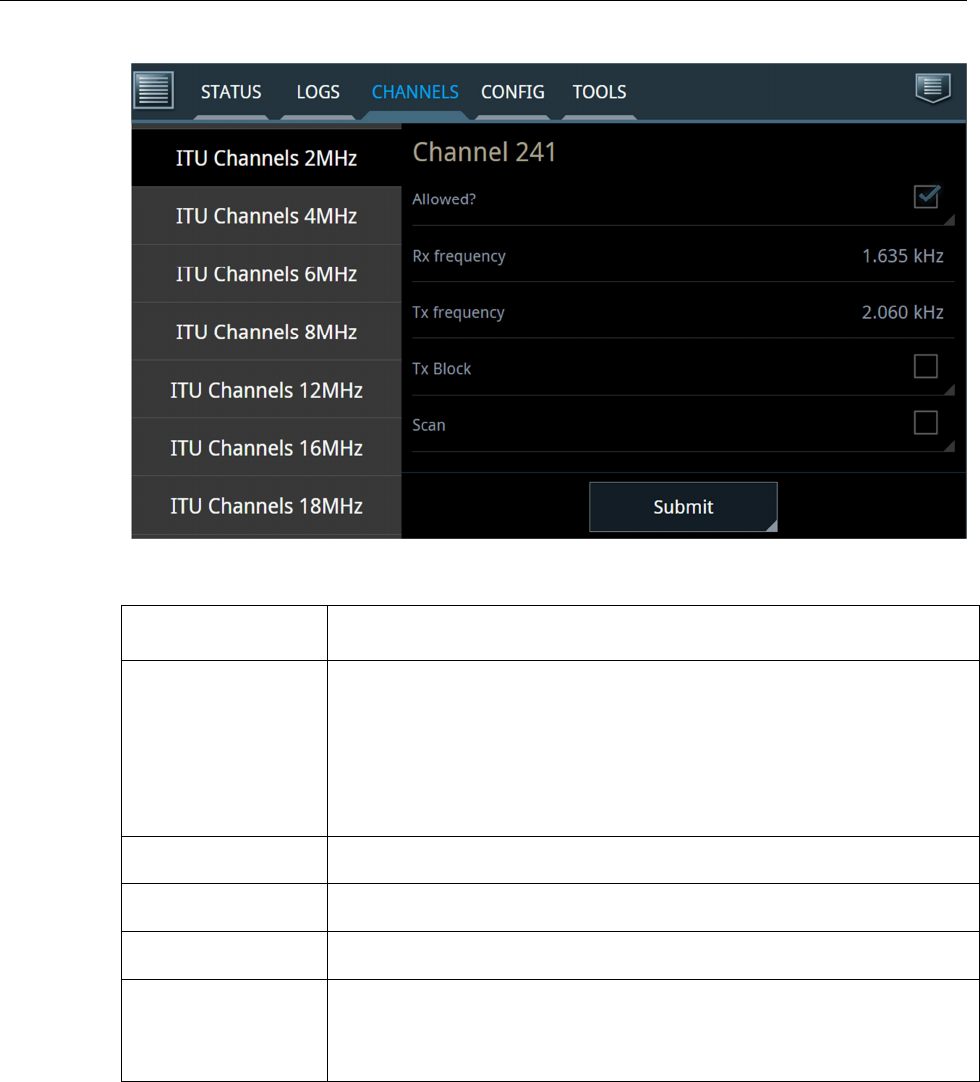This screenshot has width=980, height=1082.
Task: Edit the Tx frequency value 2.060 kHz
Action: coord(903,313)
